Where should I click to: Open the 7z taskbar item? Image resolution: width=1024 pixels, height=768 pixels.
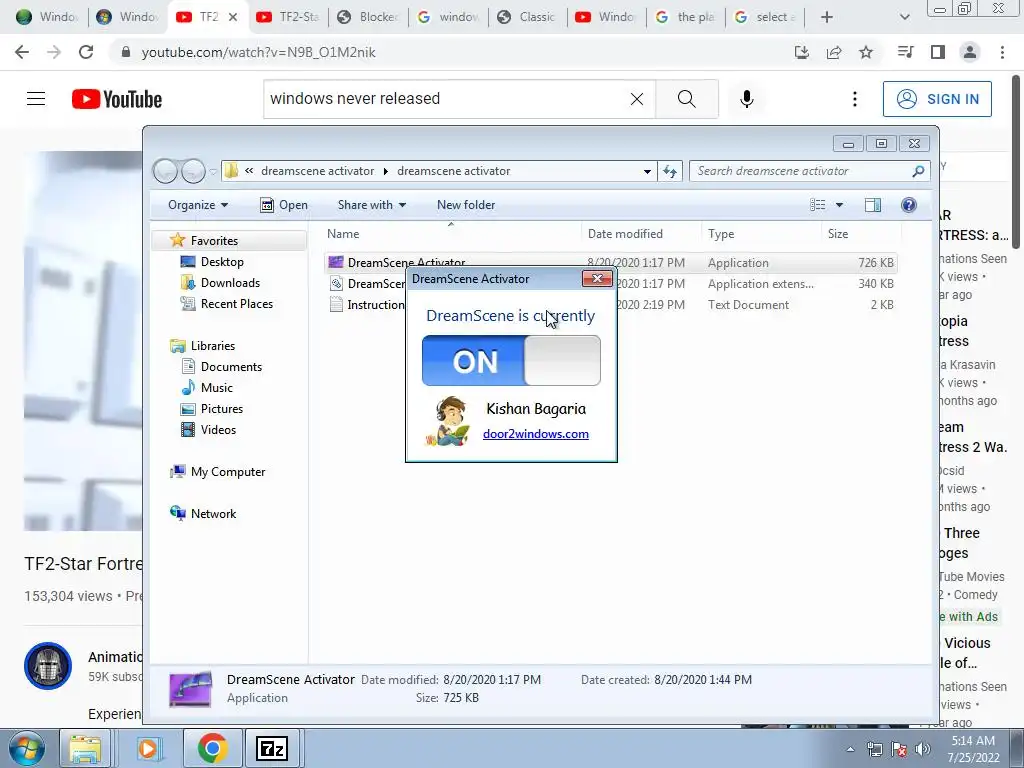click(272, 748)
